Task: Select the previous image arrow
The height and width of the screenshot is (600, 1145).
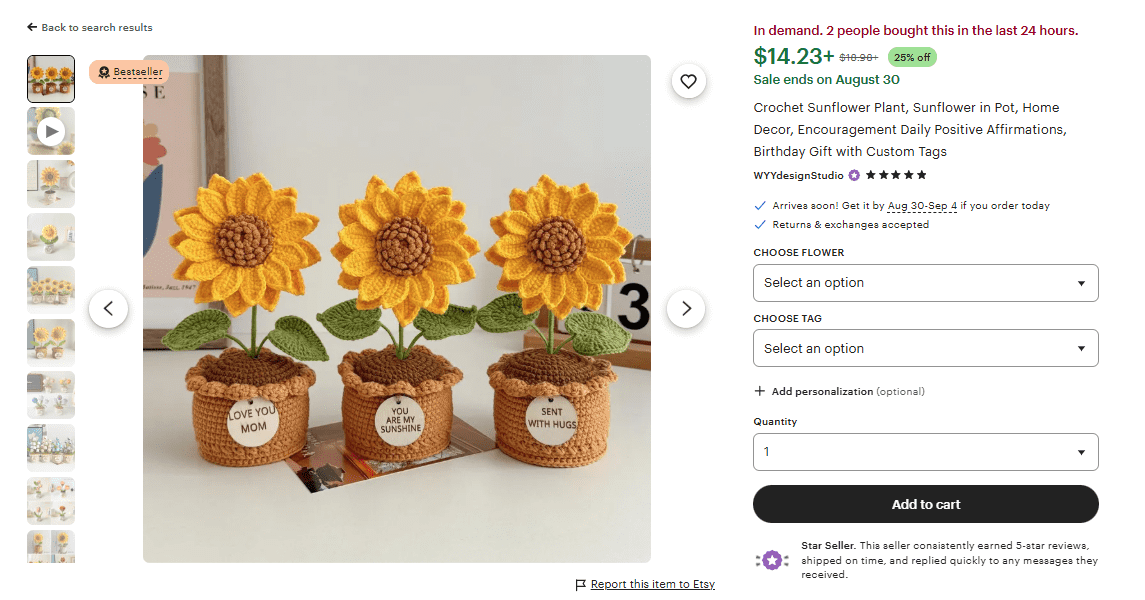Action: coord(108,309)
